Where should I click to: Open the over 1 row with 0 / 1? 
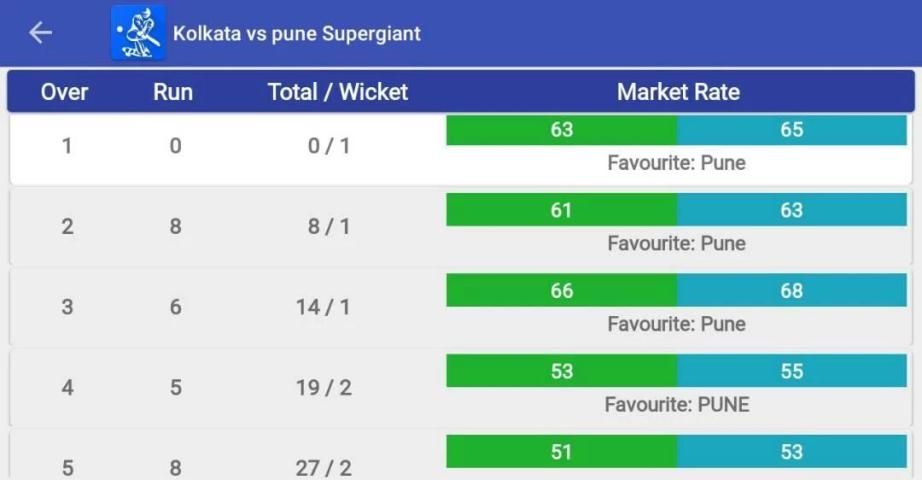click(329, 146)
